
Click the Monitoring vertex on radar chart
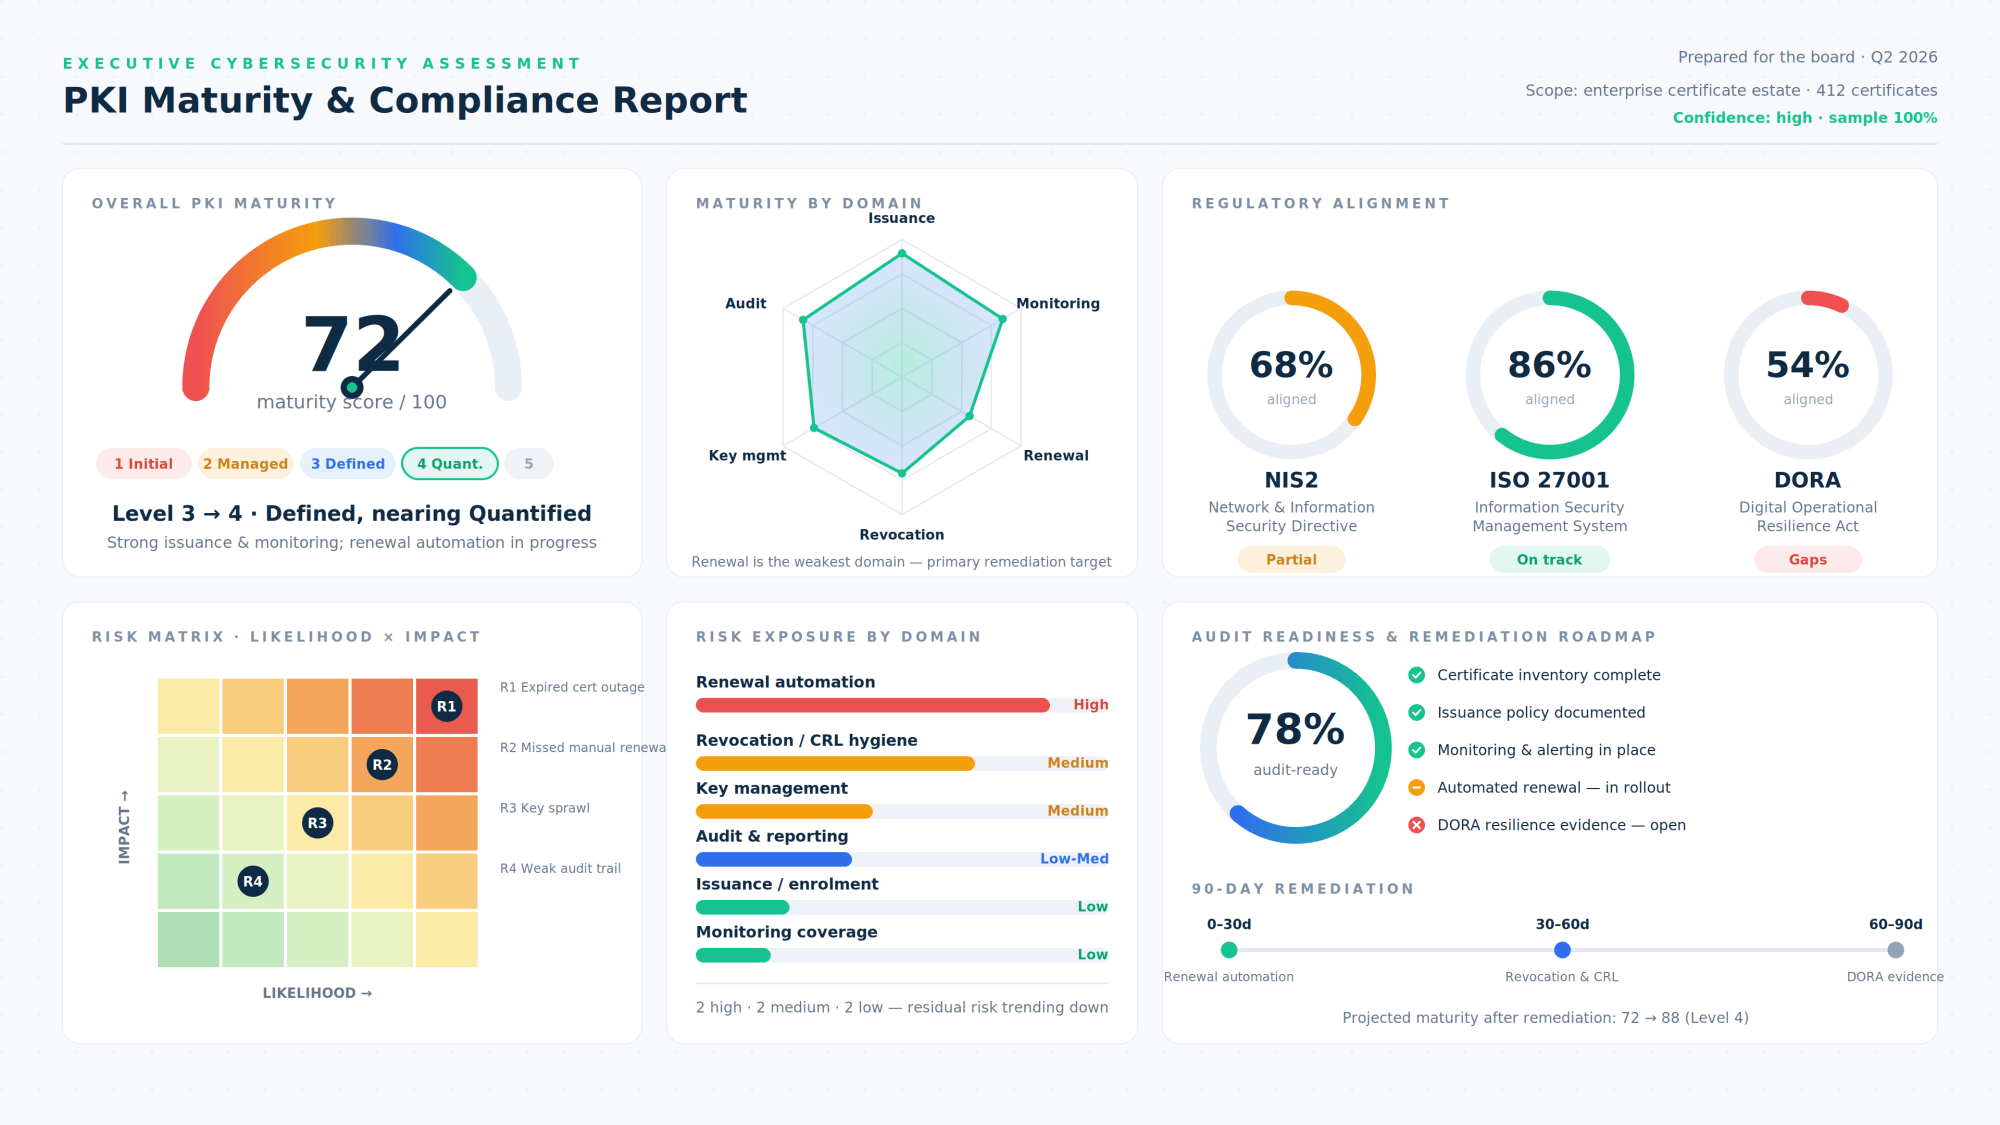click(x=1002, y=319)
